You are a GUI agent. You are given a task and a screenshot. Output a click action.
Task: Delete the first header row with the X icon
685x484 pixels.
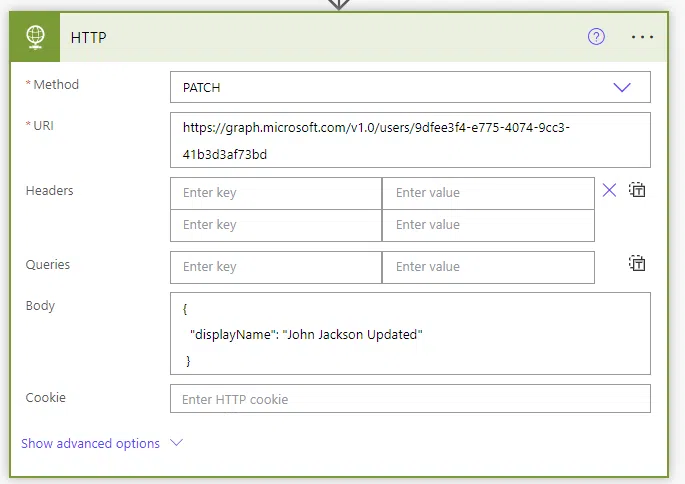(609, 190)
